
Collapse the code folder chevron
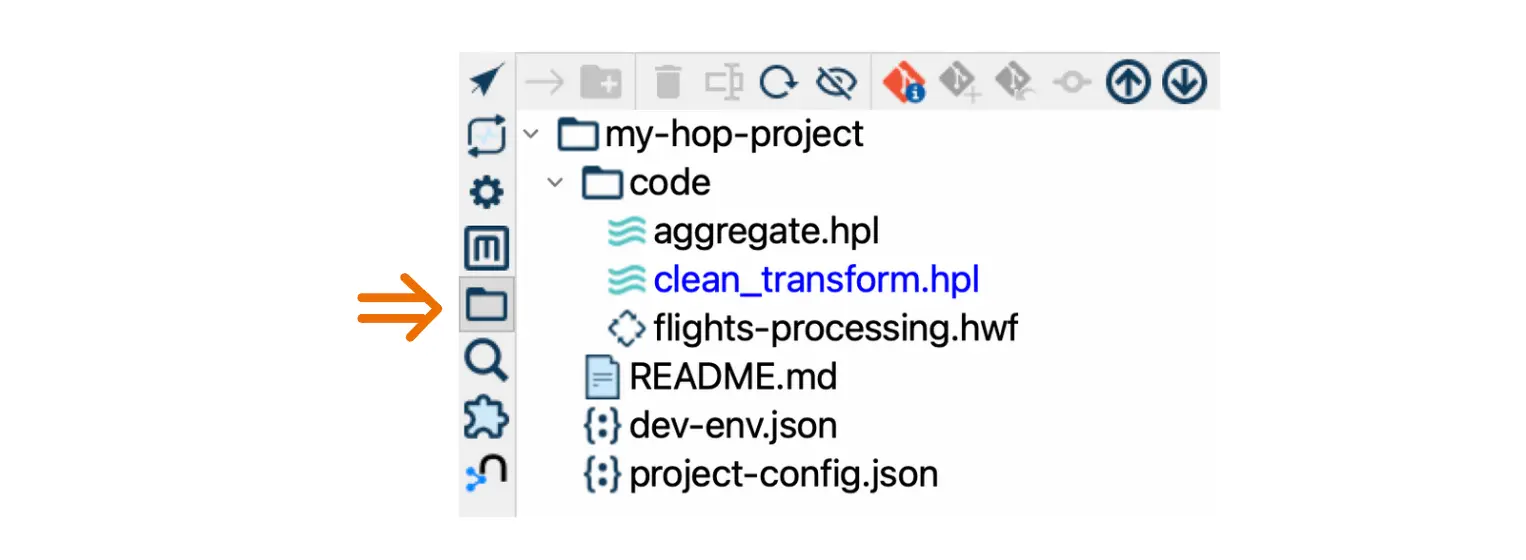(x=556, y=183)
